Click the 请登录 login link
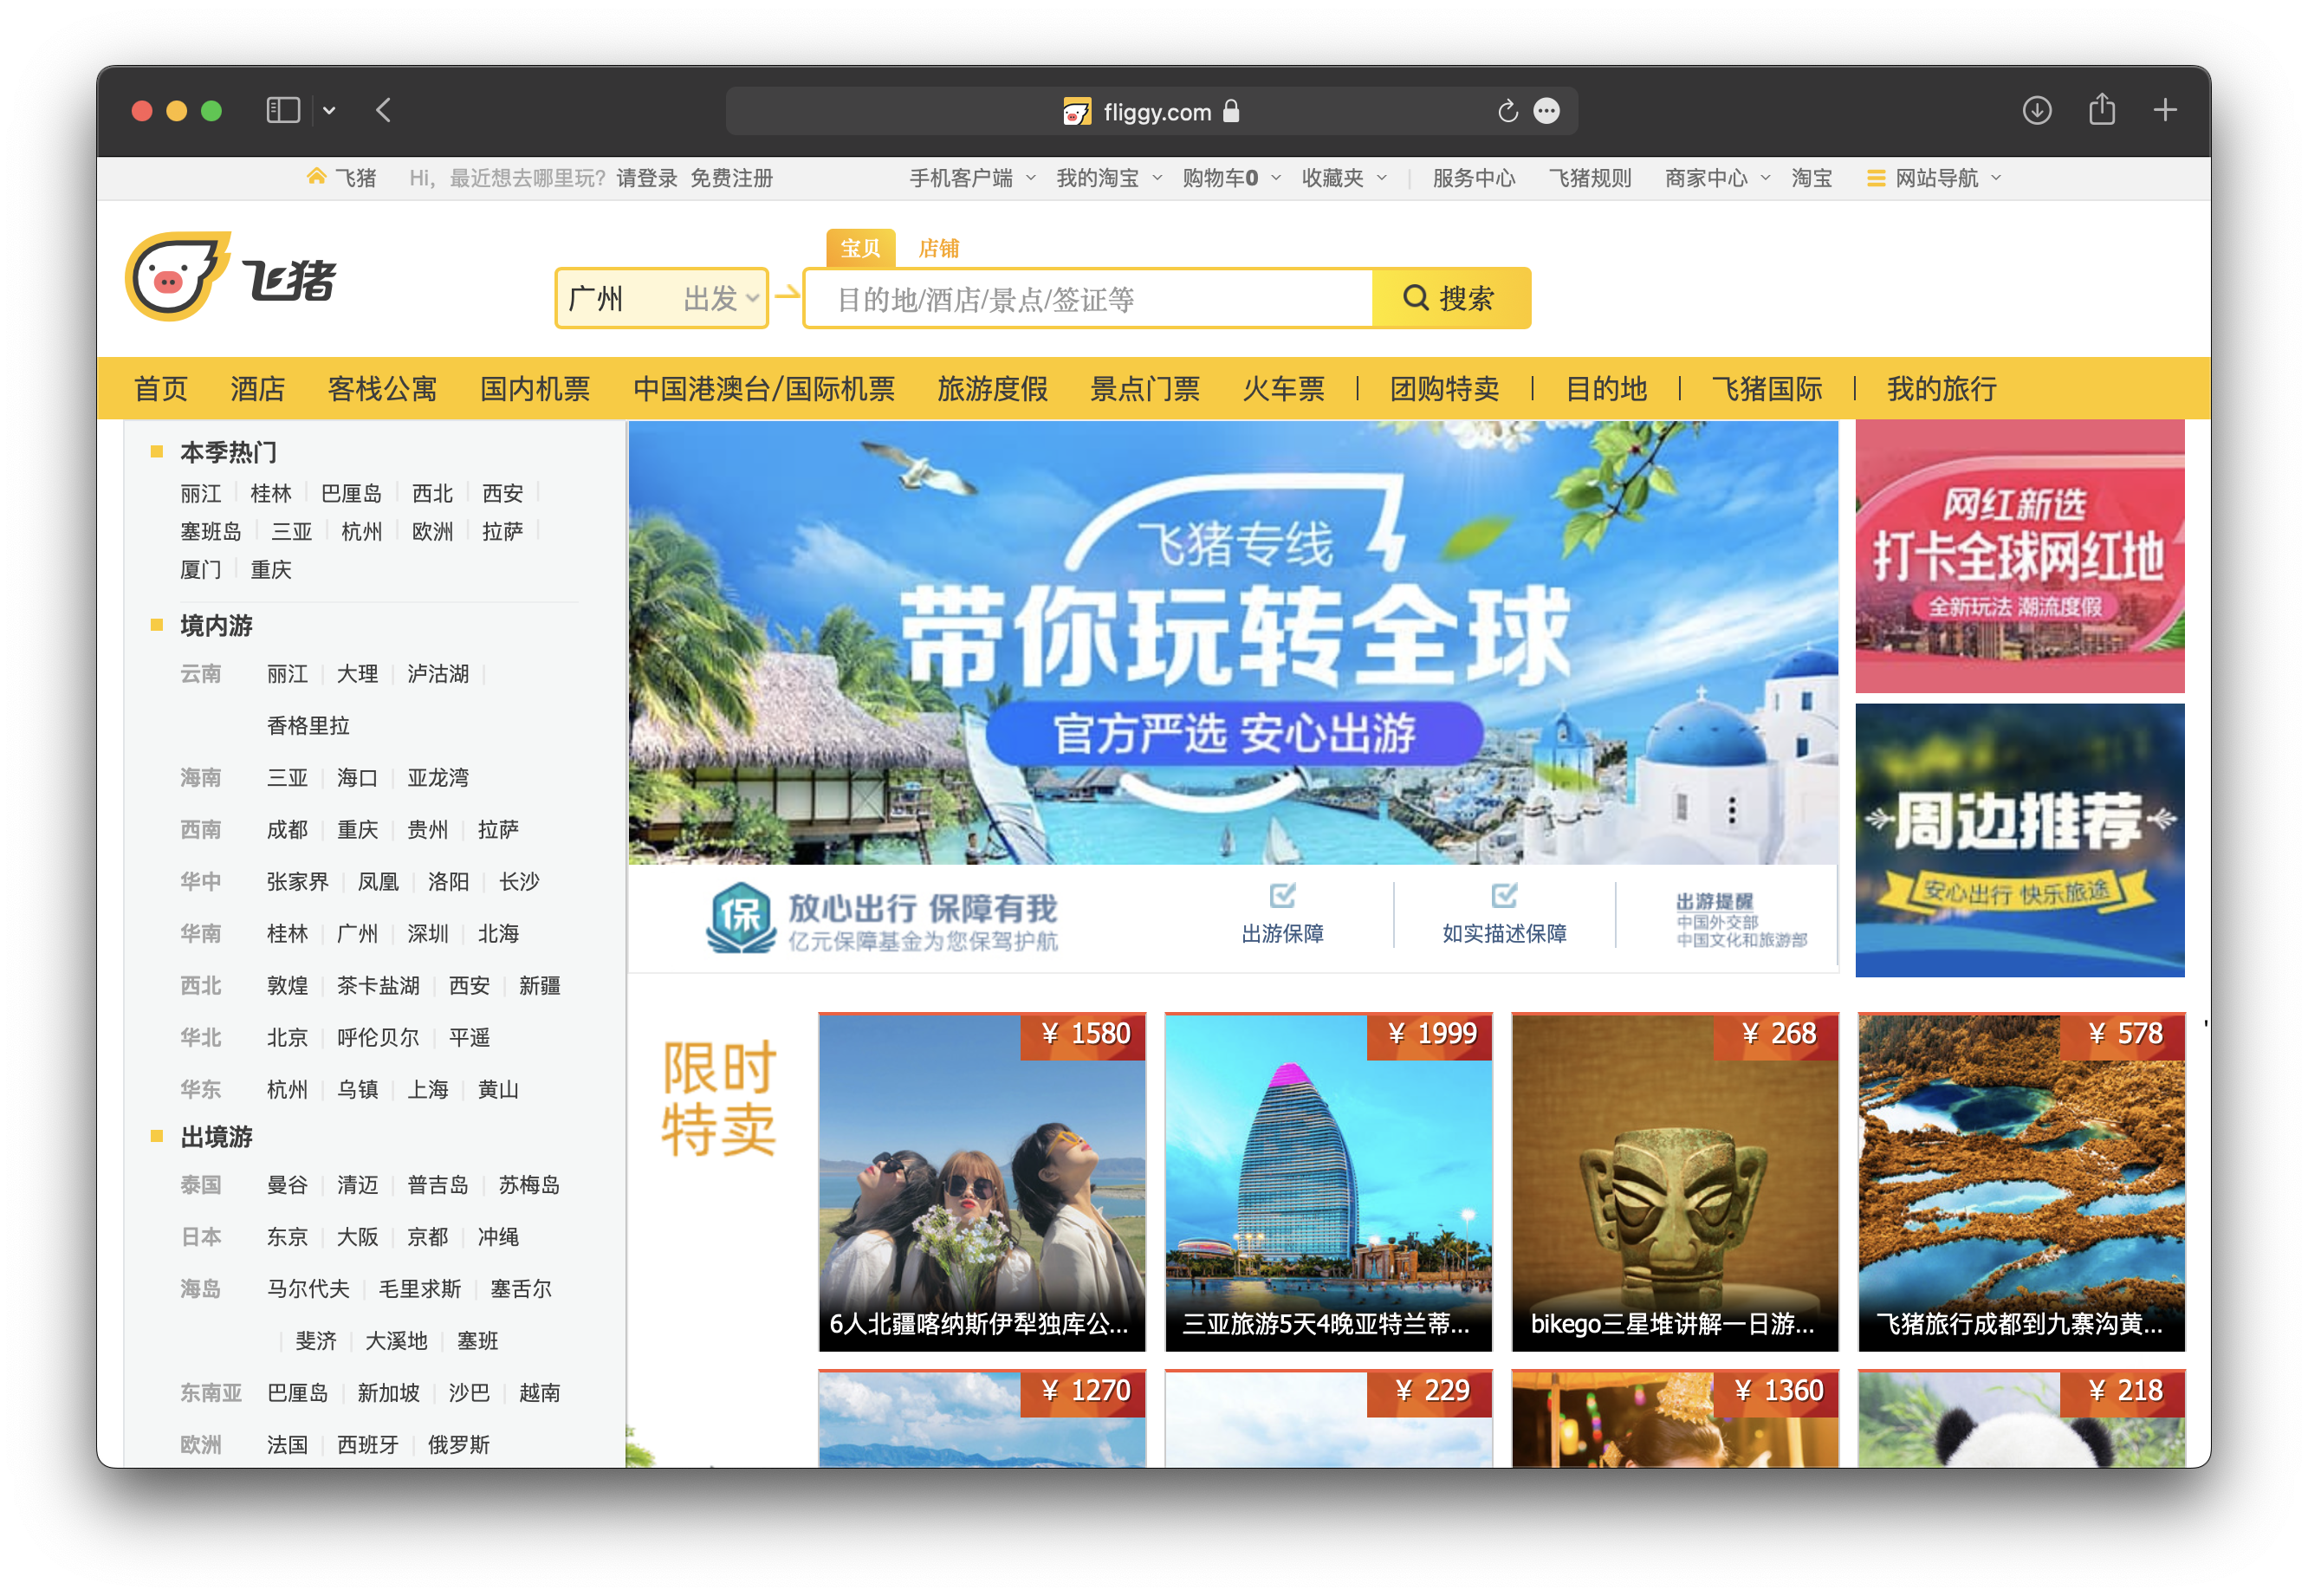Screen dimensions: 2308x1596 click(x=646, y=178)
